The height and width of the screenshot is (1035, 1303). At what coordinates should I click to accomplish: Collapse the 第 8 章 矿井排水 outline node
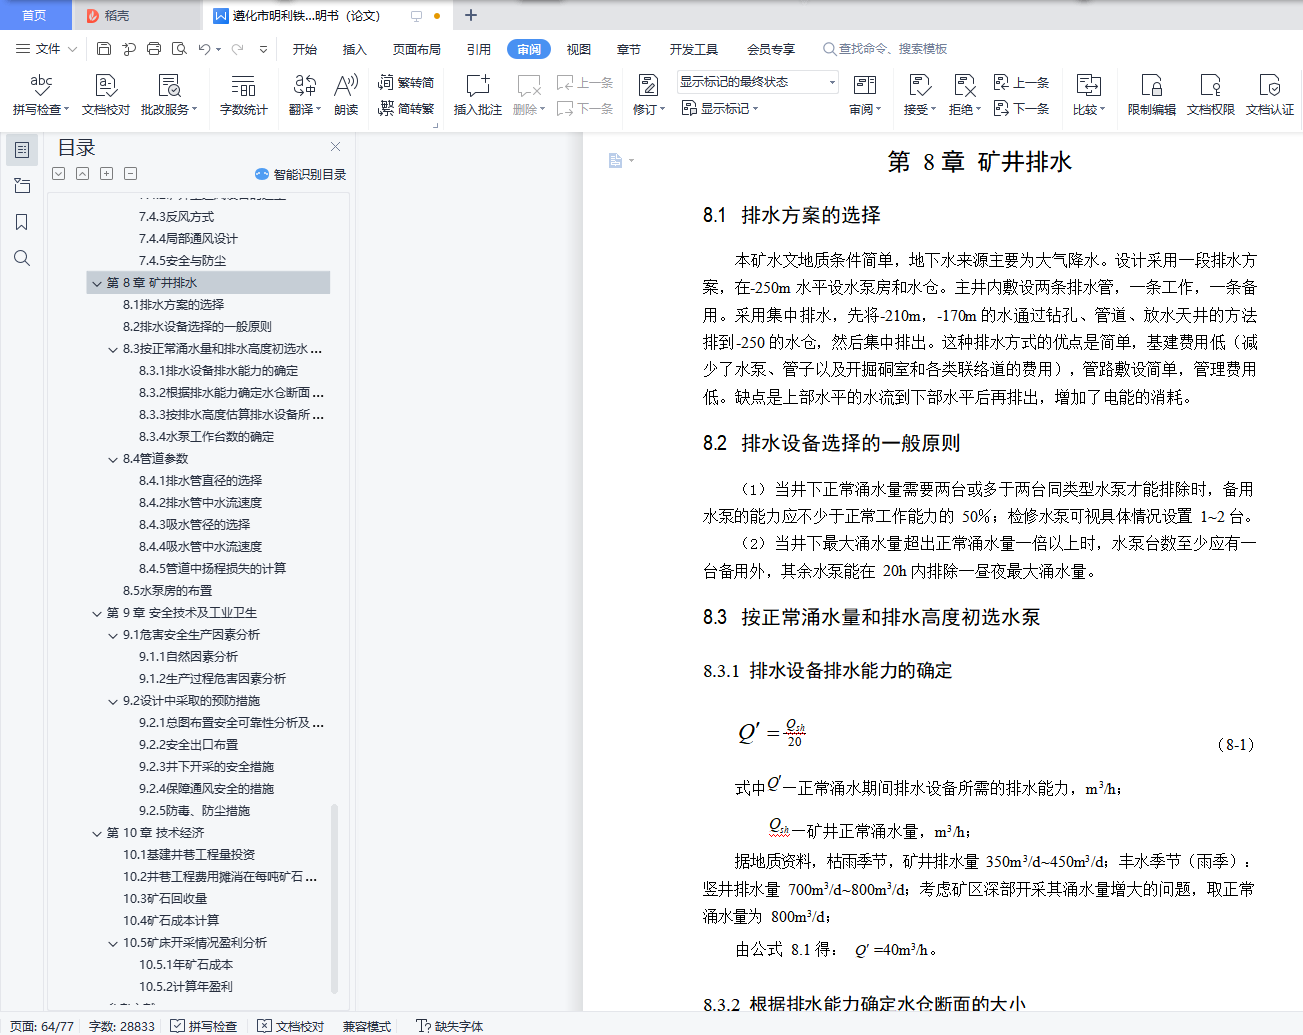pos(97,283)
